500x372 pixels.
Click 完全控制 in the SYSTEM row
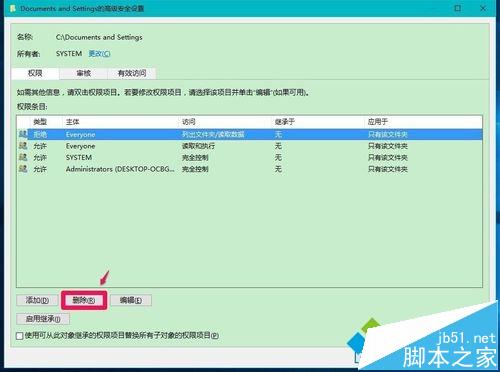[195, 157]
